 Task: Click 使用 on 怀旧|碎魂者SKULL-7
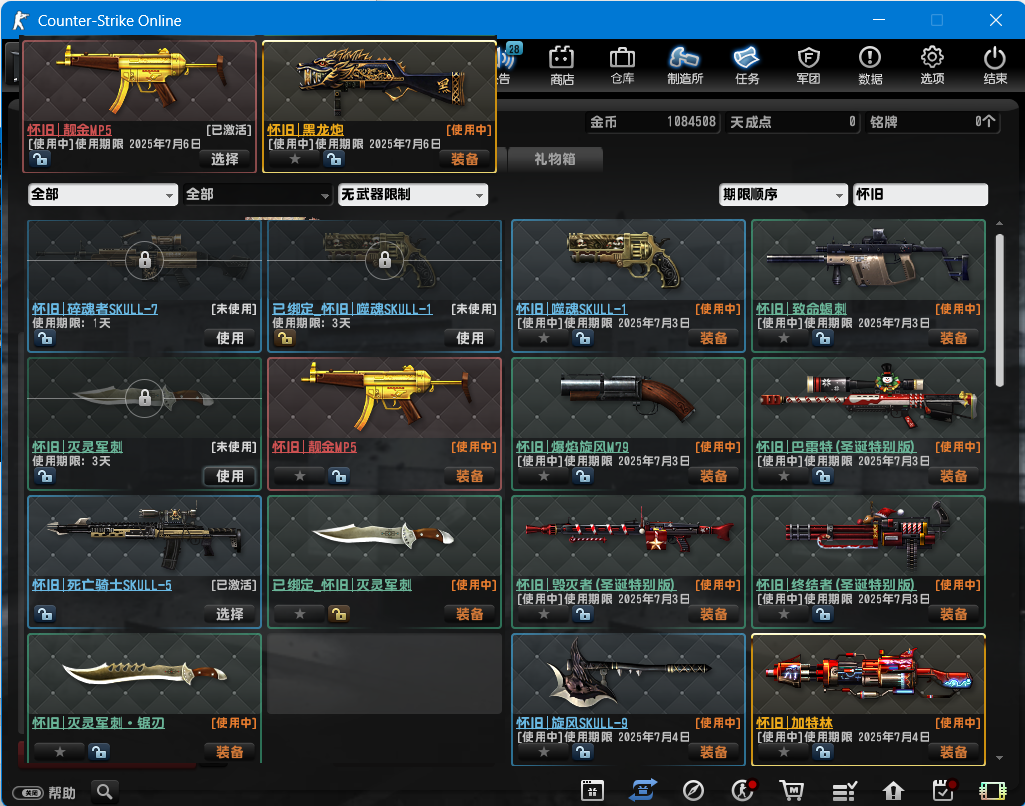pos(229,338)
